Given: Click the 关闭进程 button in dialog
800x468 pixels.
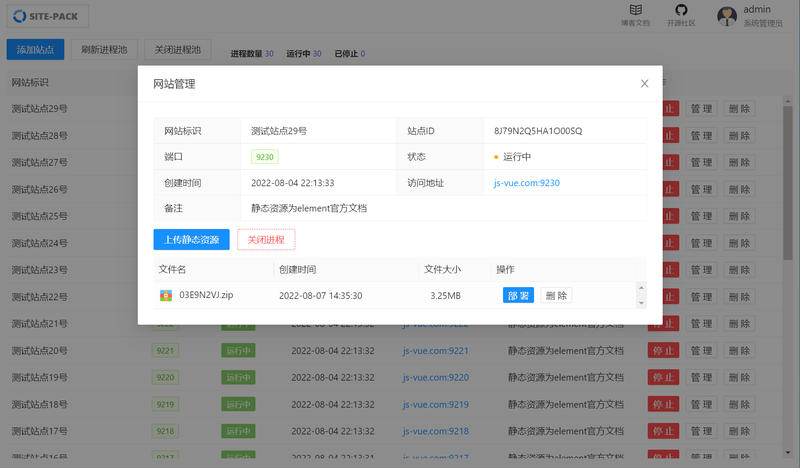Looking at the screenshot, I should [x=266, y=239].
